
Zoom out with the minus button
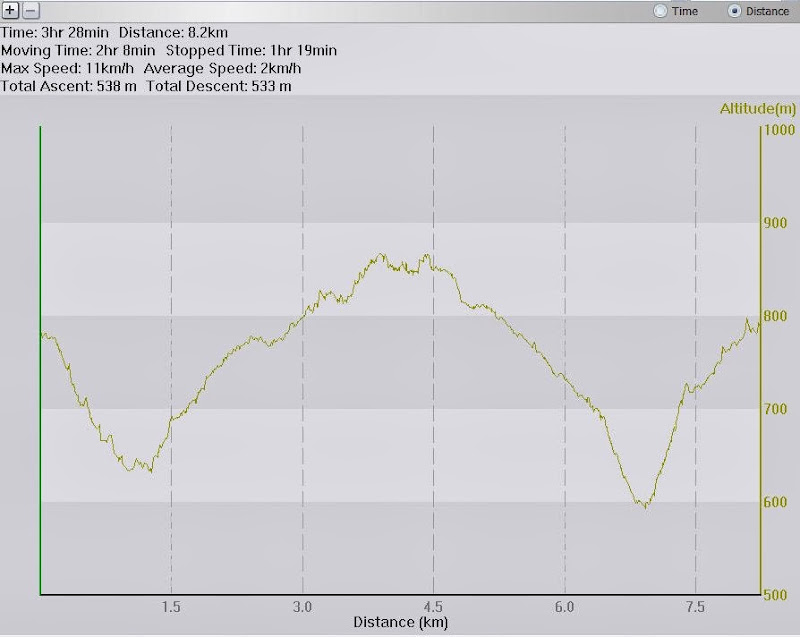[x=31, y=10]
